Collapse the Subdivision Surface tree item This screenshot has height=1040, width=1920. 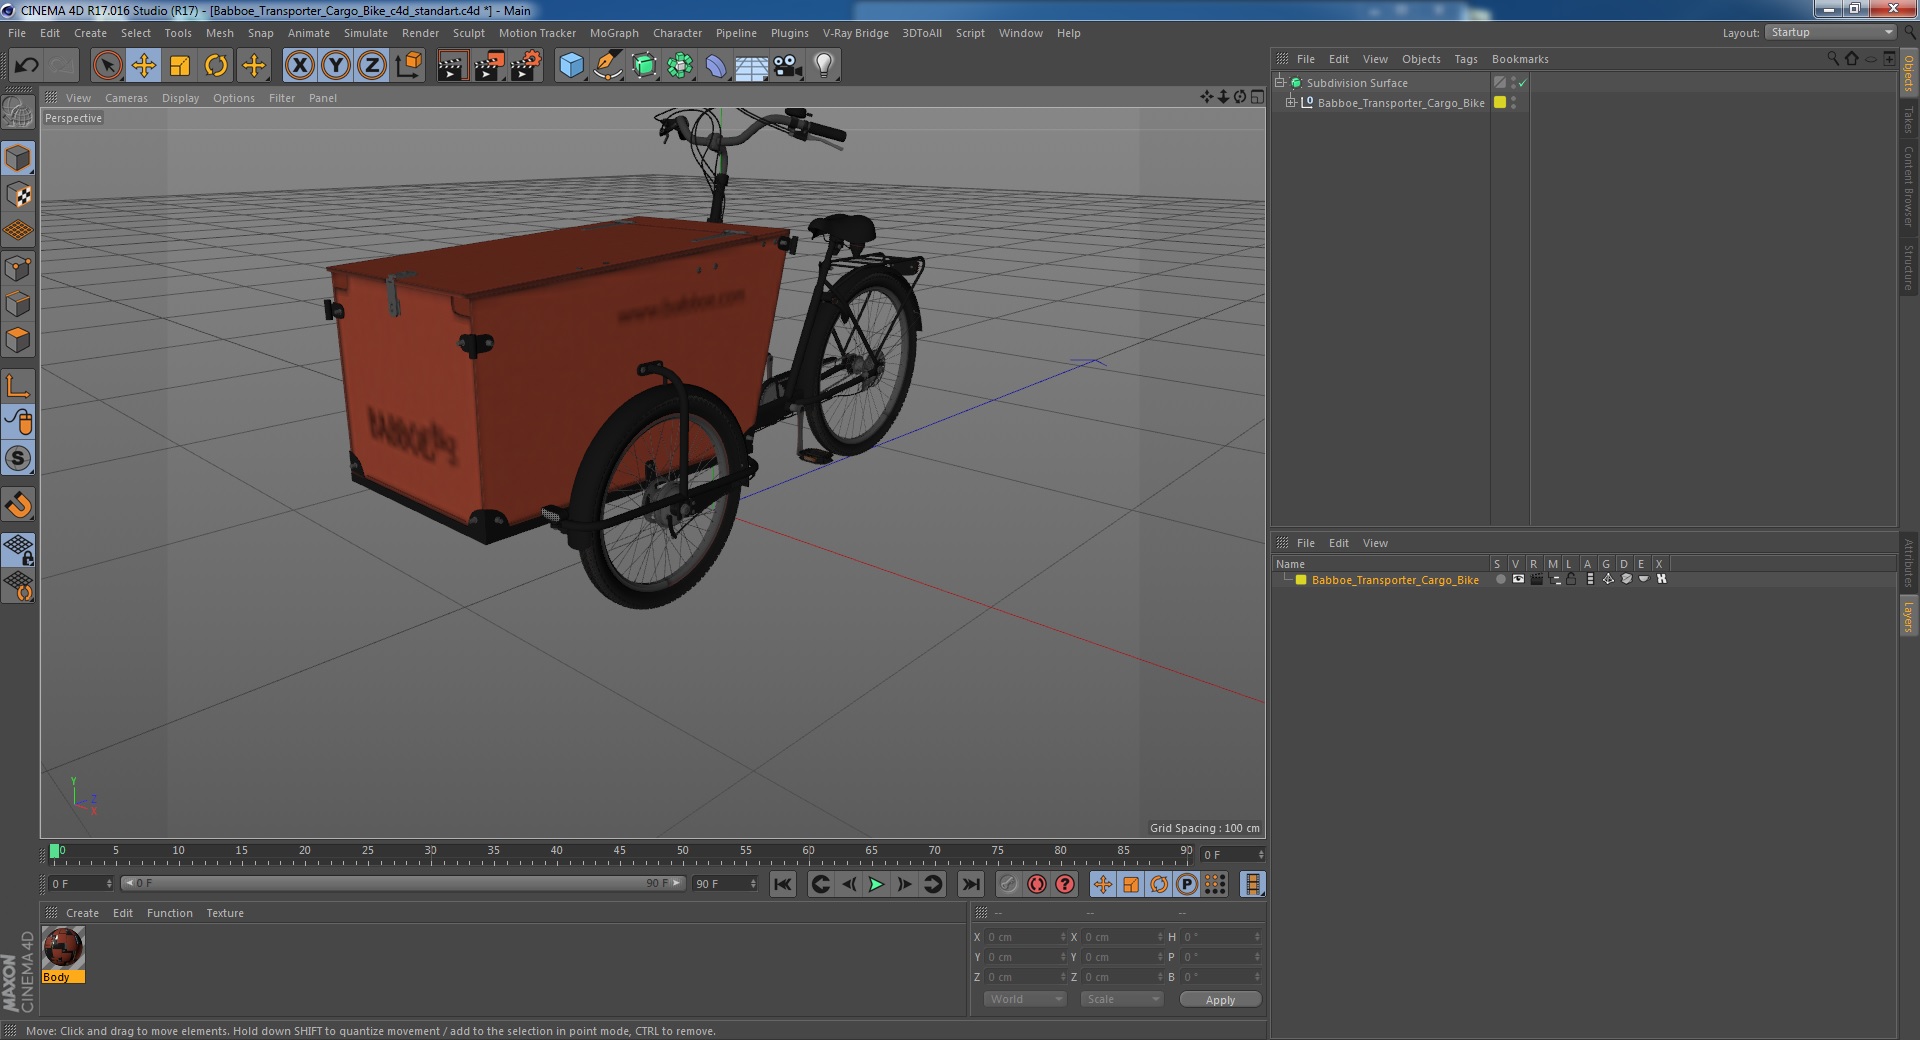pyautogui.click(x=1279, y=83)
